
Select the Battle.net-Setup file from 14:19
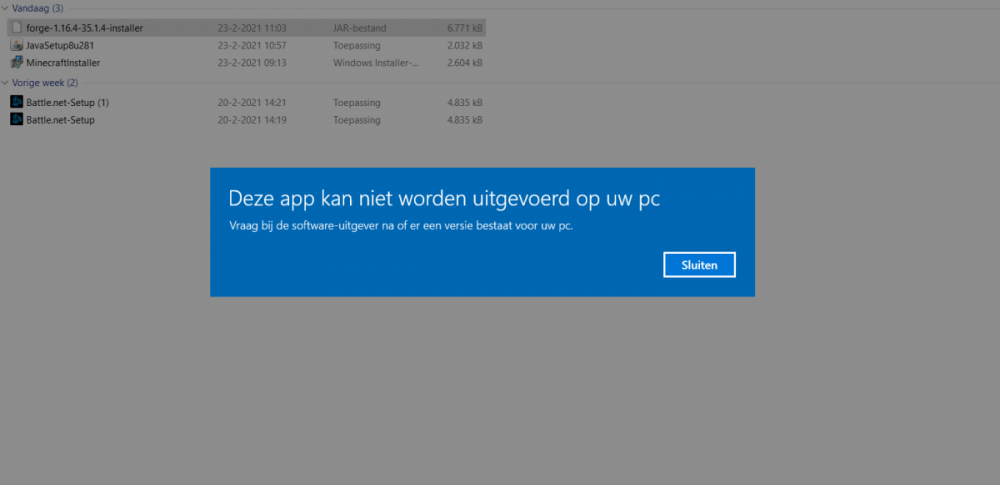point(60,120)
